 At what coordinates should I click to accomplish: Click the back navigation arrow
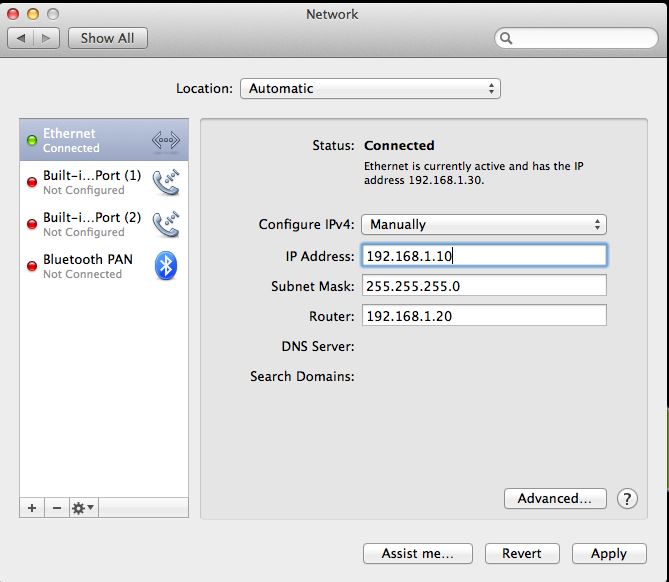pos(20,38)
